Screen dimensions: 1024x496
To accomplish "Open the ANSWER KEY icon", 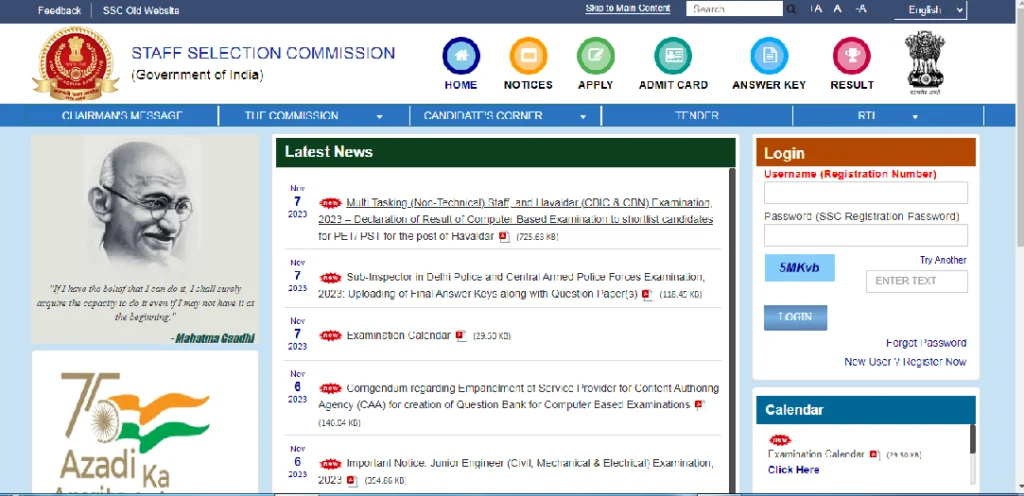I will (x=769, y=56).
